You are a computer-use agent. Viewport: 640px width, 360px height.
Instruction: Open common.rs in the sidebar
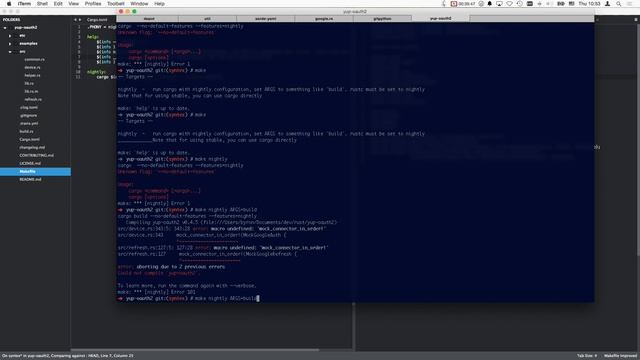pos(35,60)
